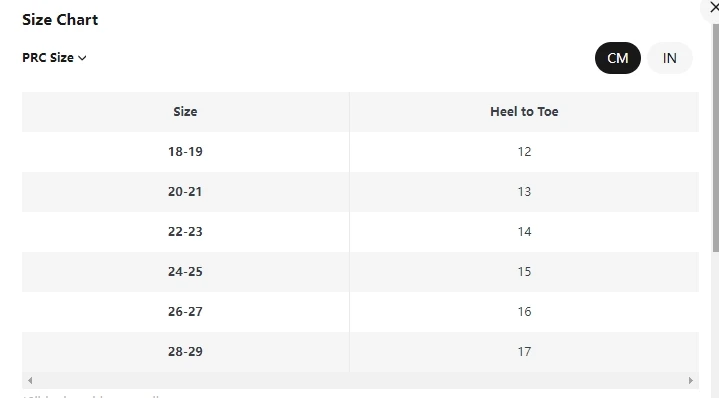
Task: Click the left arrow of horizontal scrollbar
Action: pos(30,380)
